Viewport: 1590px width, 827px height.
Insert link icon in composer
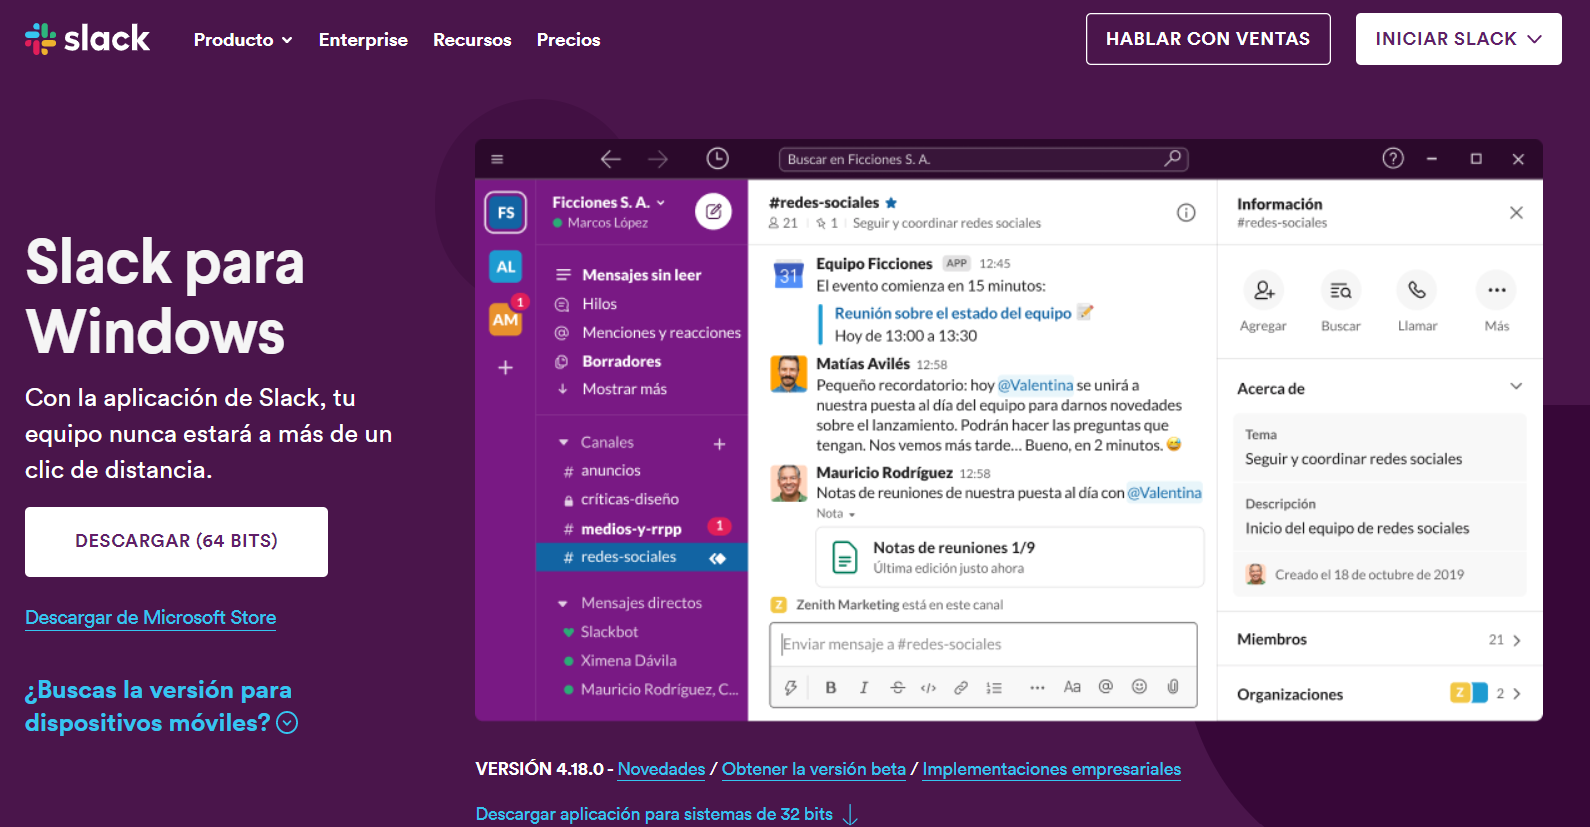coord(961,687)
